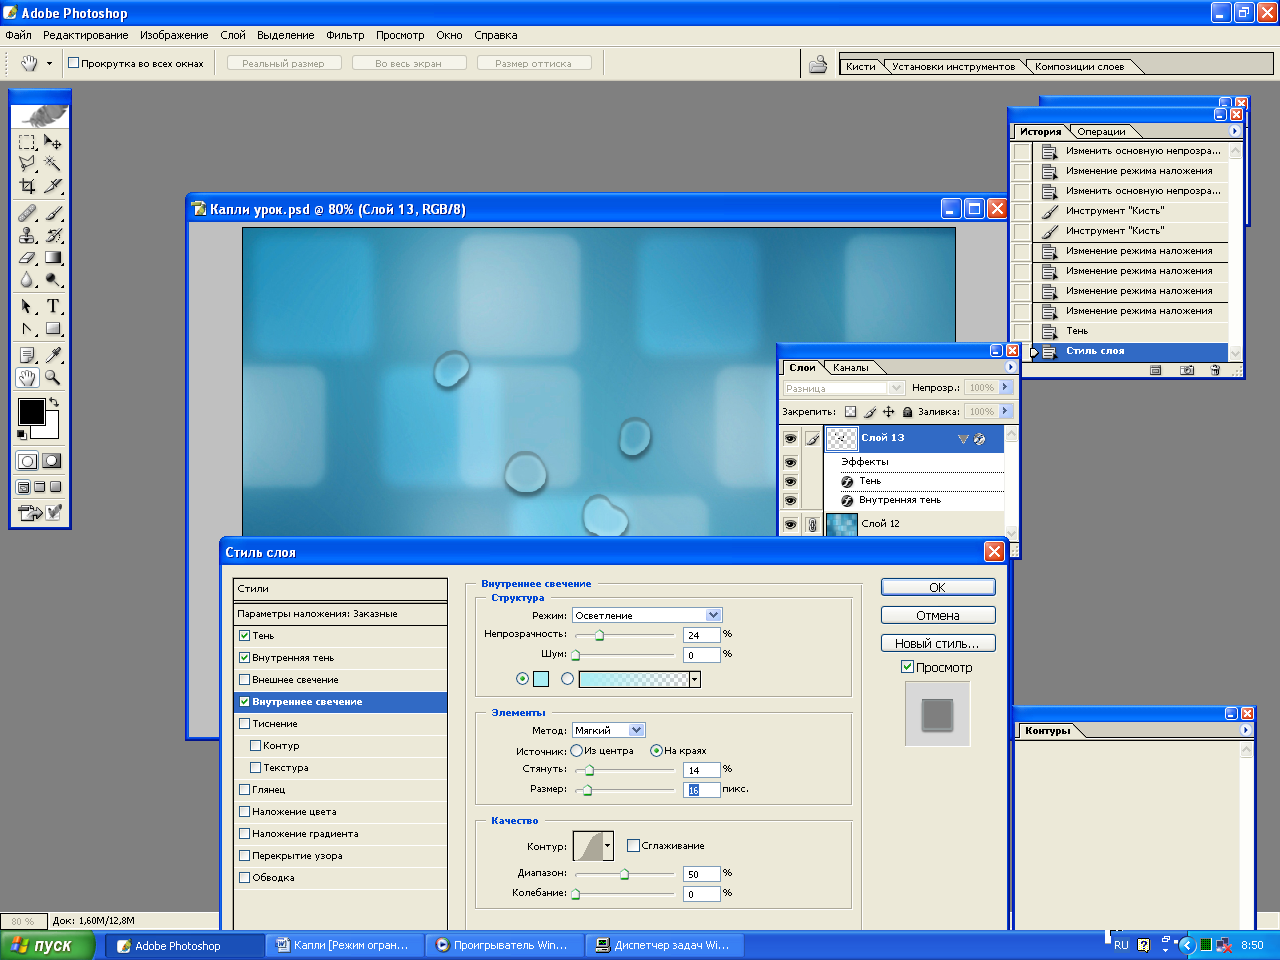Select the Notes tool
The width and height of the screenshot is (1280, 960).
tap(27, 355)
